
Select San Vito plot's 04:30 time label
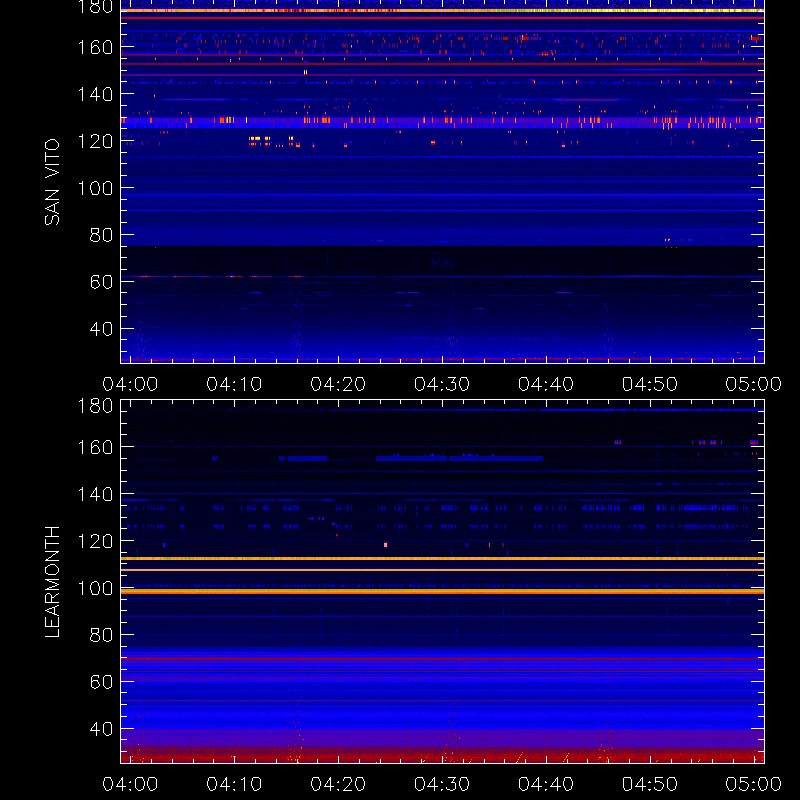coord(442,384)
